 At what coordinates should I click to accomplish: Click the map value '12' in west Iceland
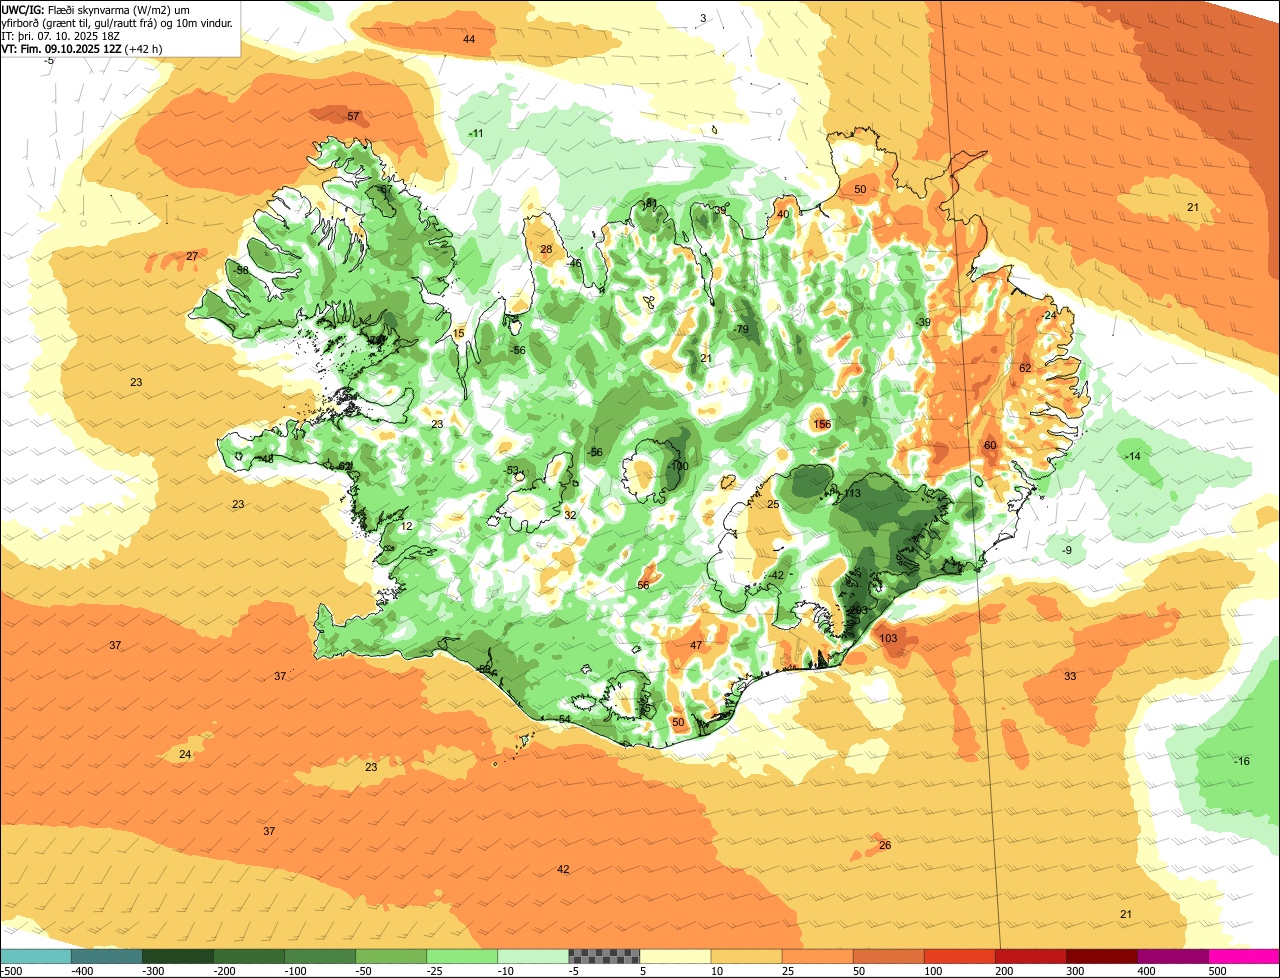406,526
